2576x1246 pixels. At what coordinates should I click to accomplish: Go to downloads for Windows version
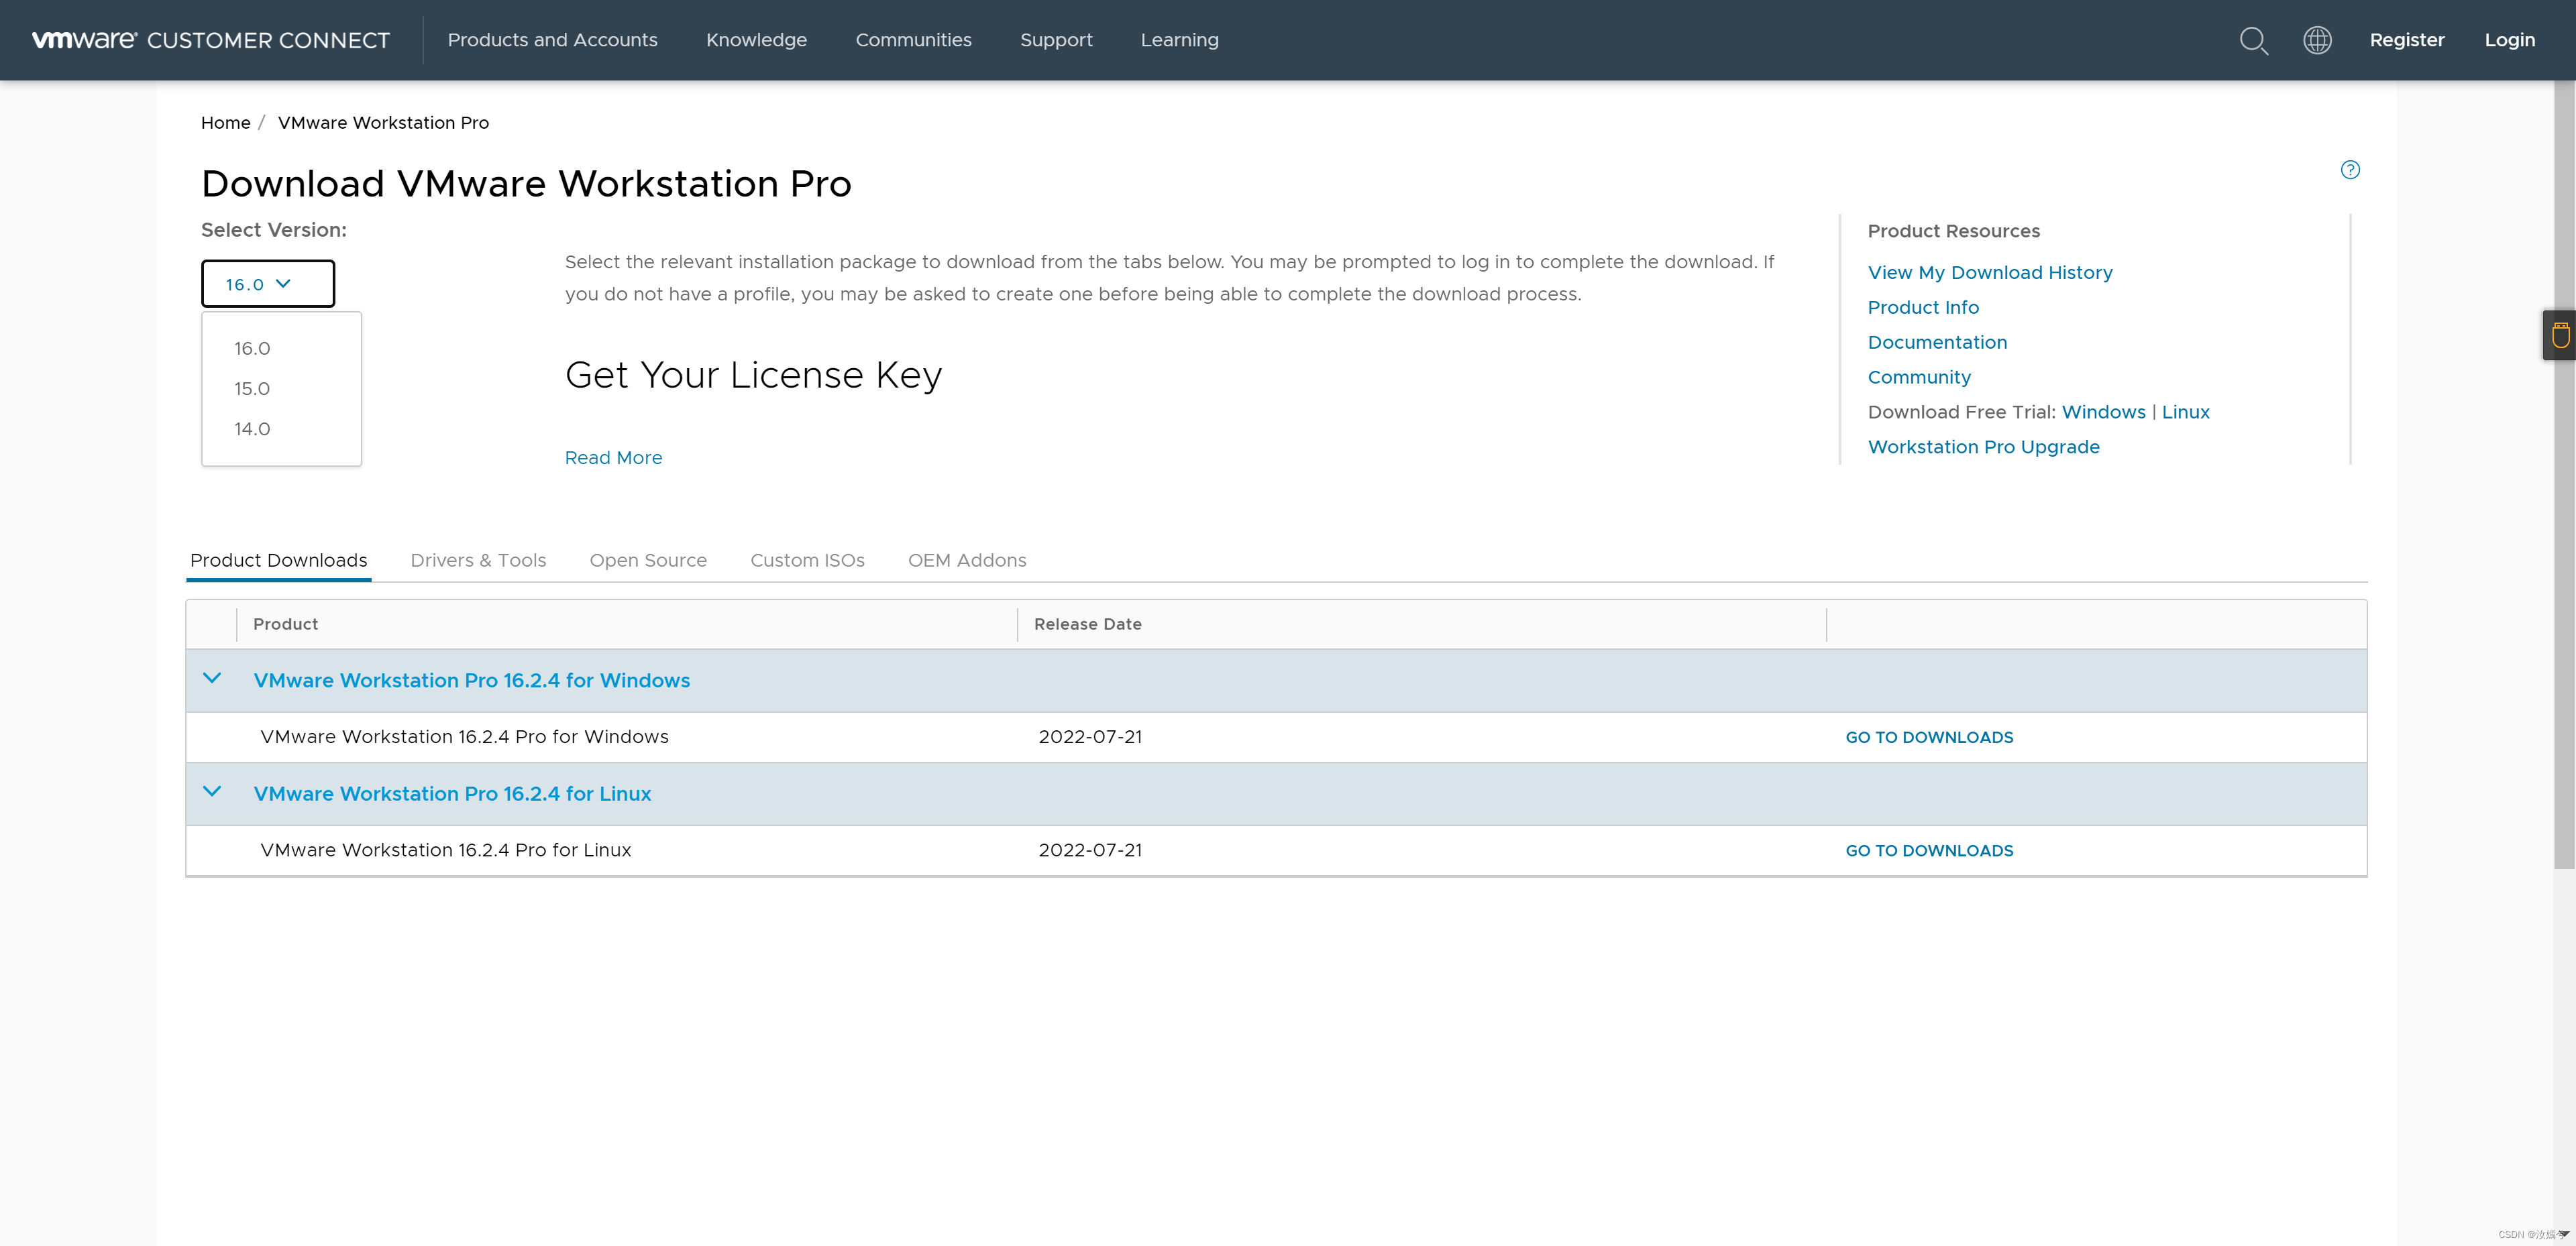tap(1929, 737)
